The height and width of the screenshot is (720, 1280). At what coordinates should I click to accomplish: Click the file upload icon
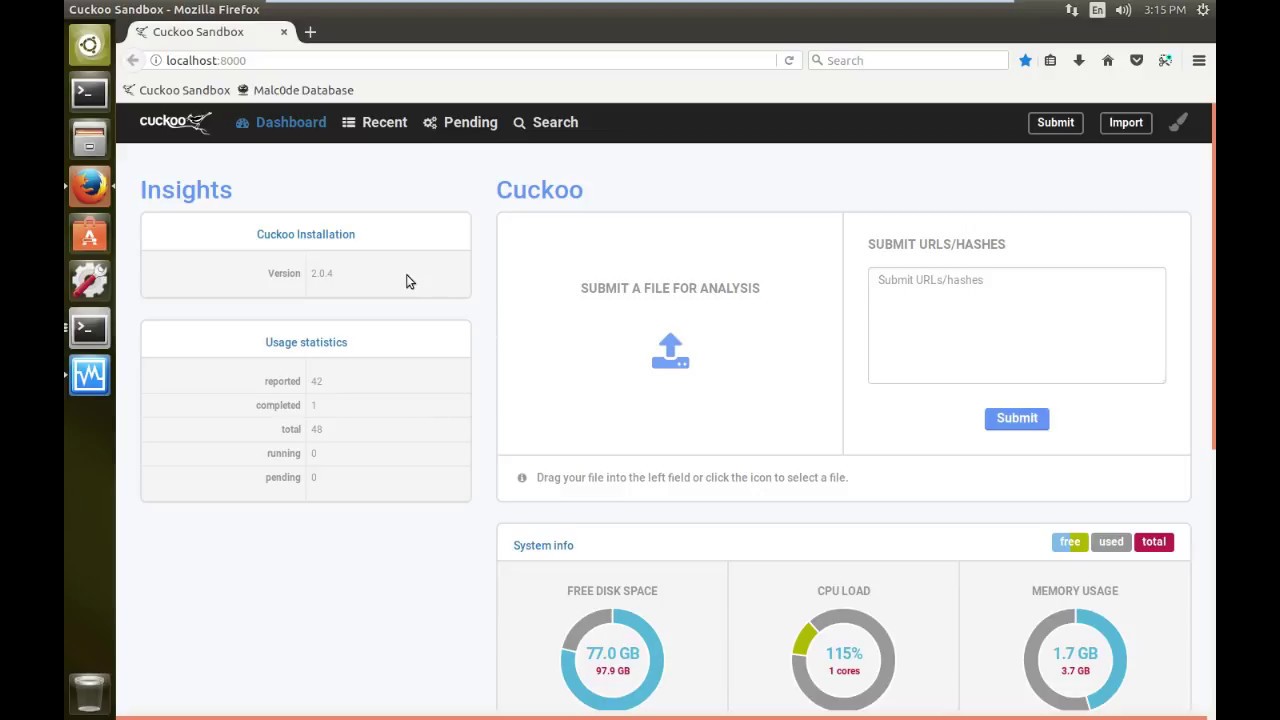click(670, 351)
